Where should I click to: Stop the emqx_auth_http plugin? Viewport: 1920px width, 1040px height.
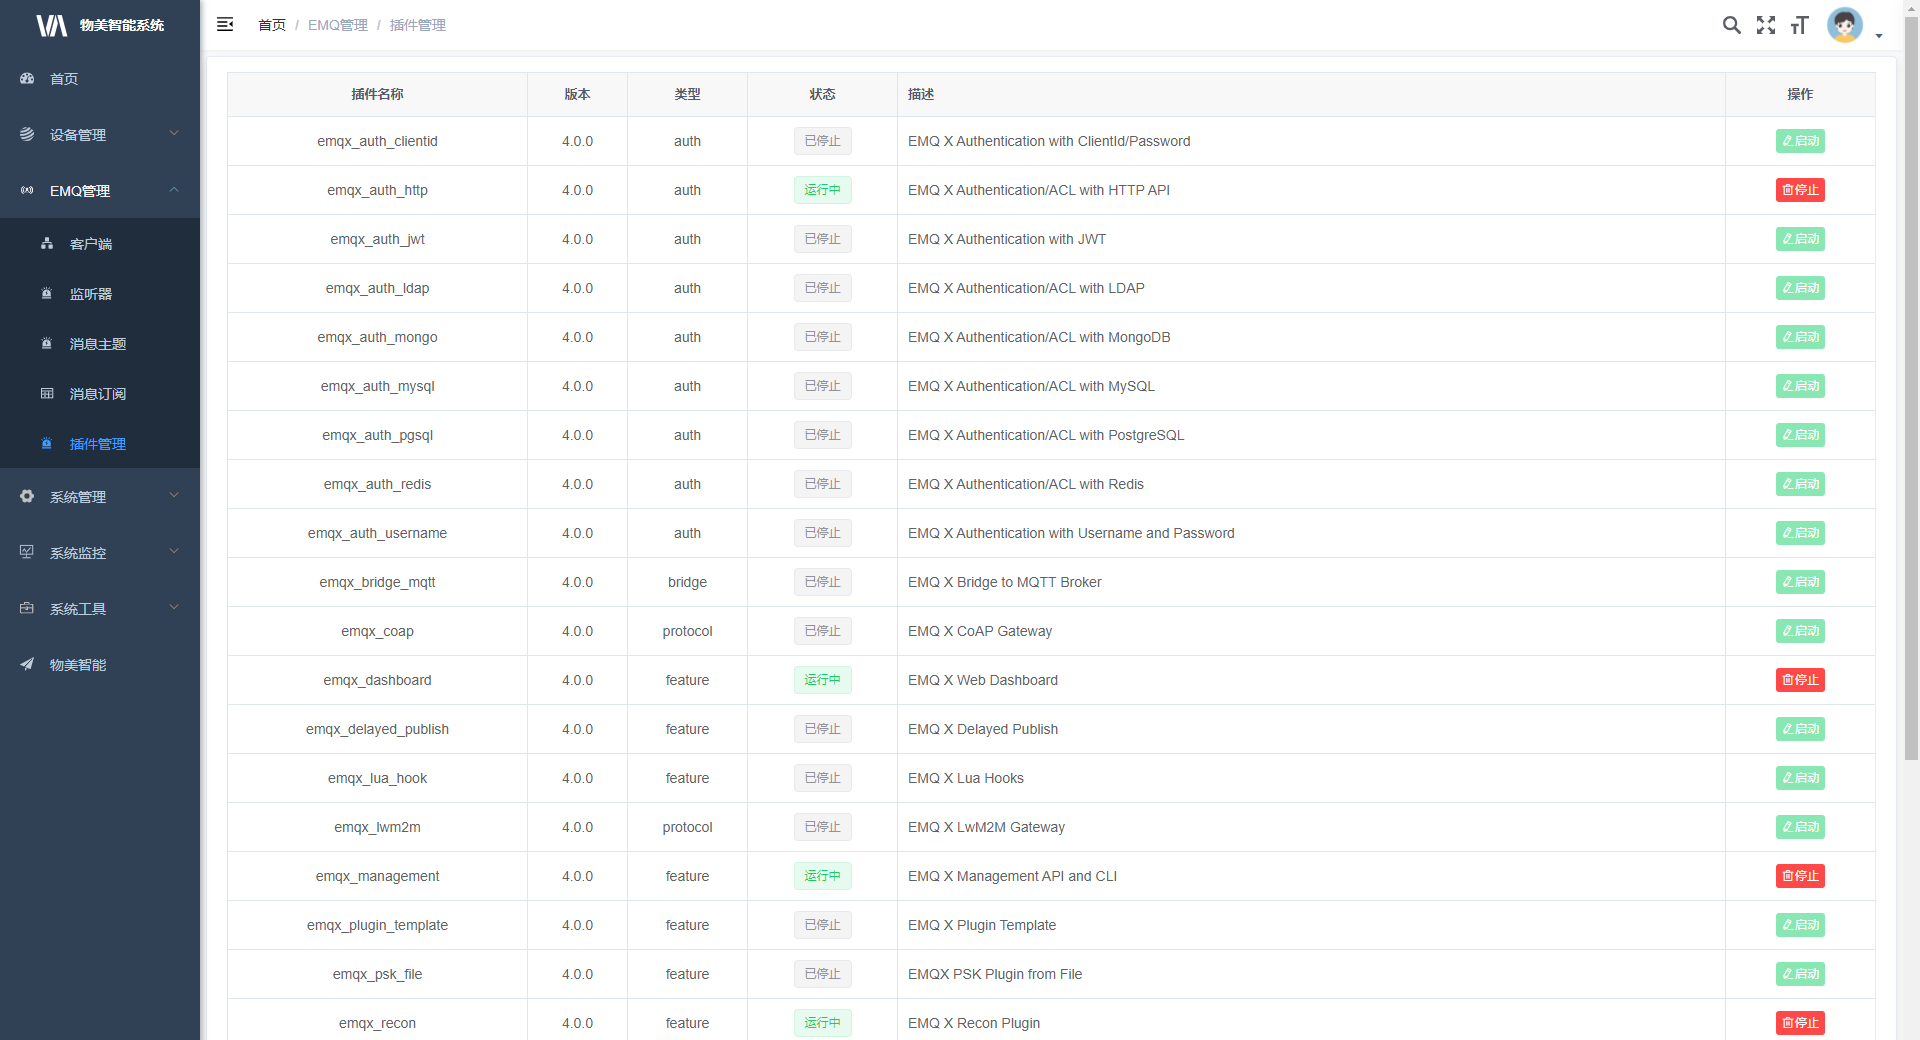point(1800,190)
